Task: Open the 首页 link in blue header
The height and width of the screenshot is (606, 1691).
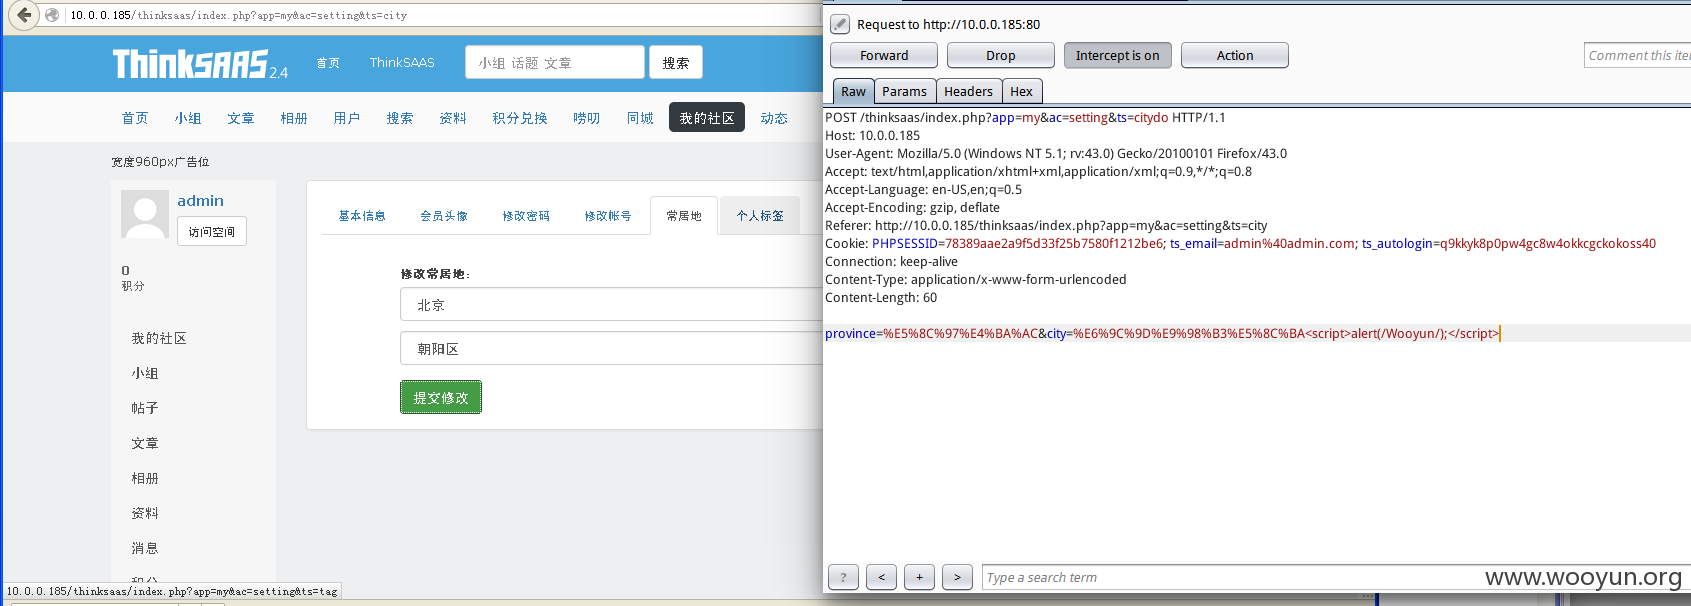Action: (328, 62)
